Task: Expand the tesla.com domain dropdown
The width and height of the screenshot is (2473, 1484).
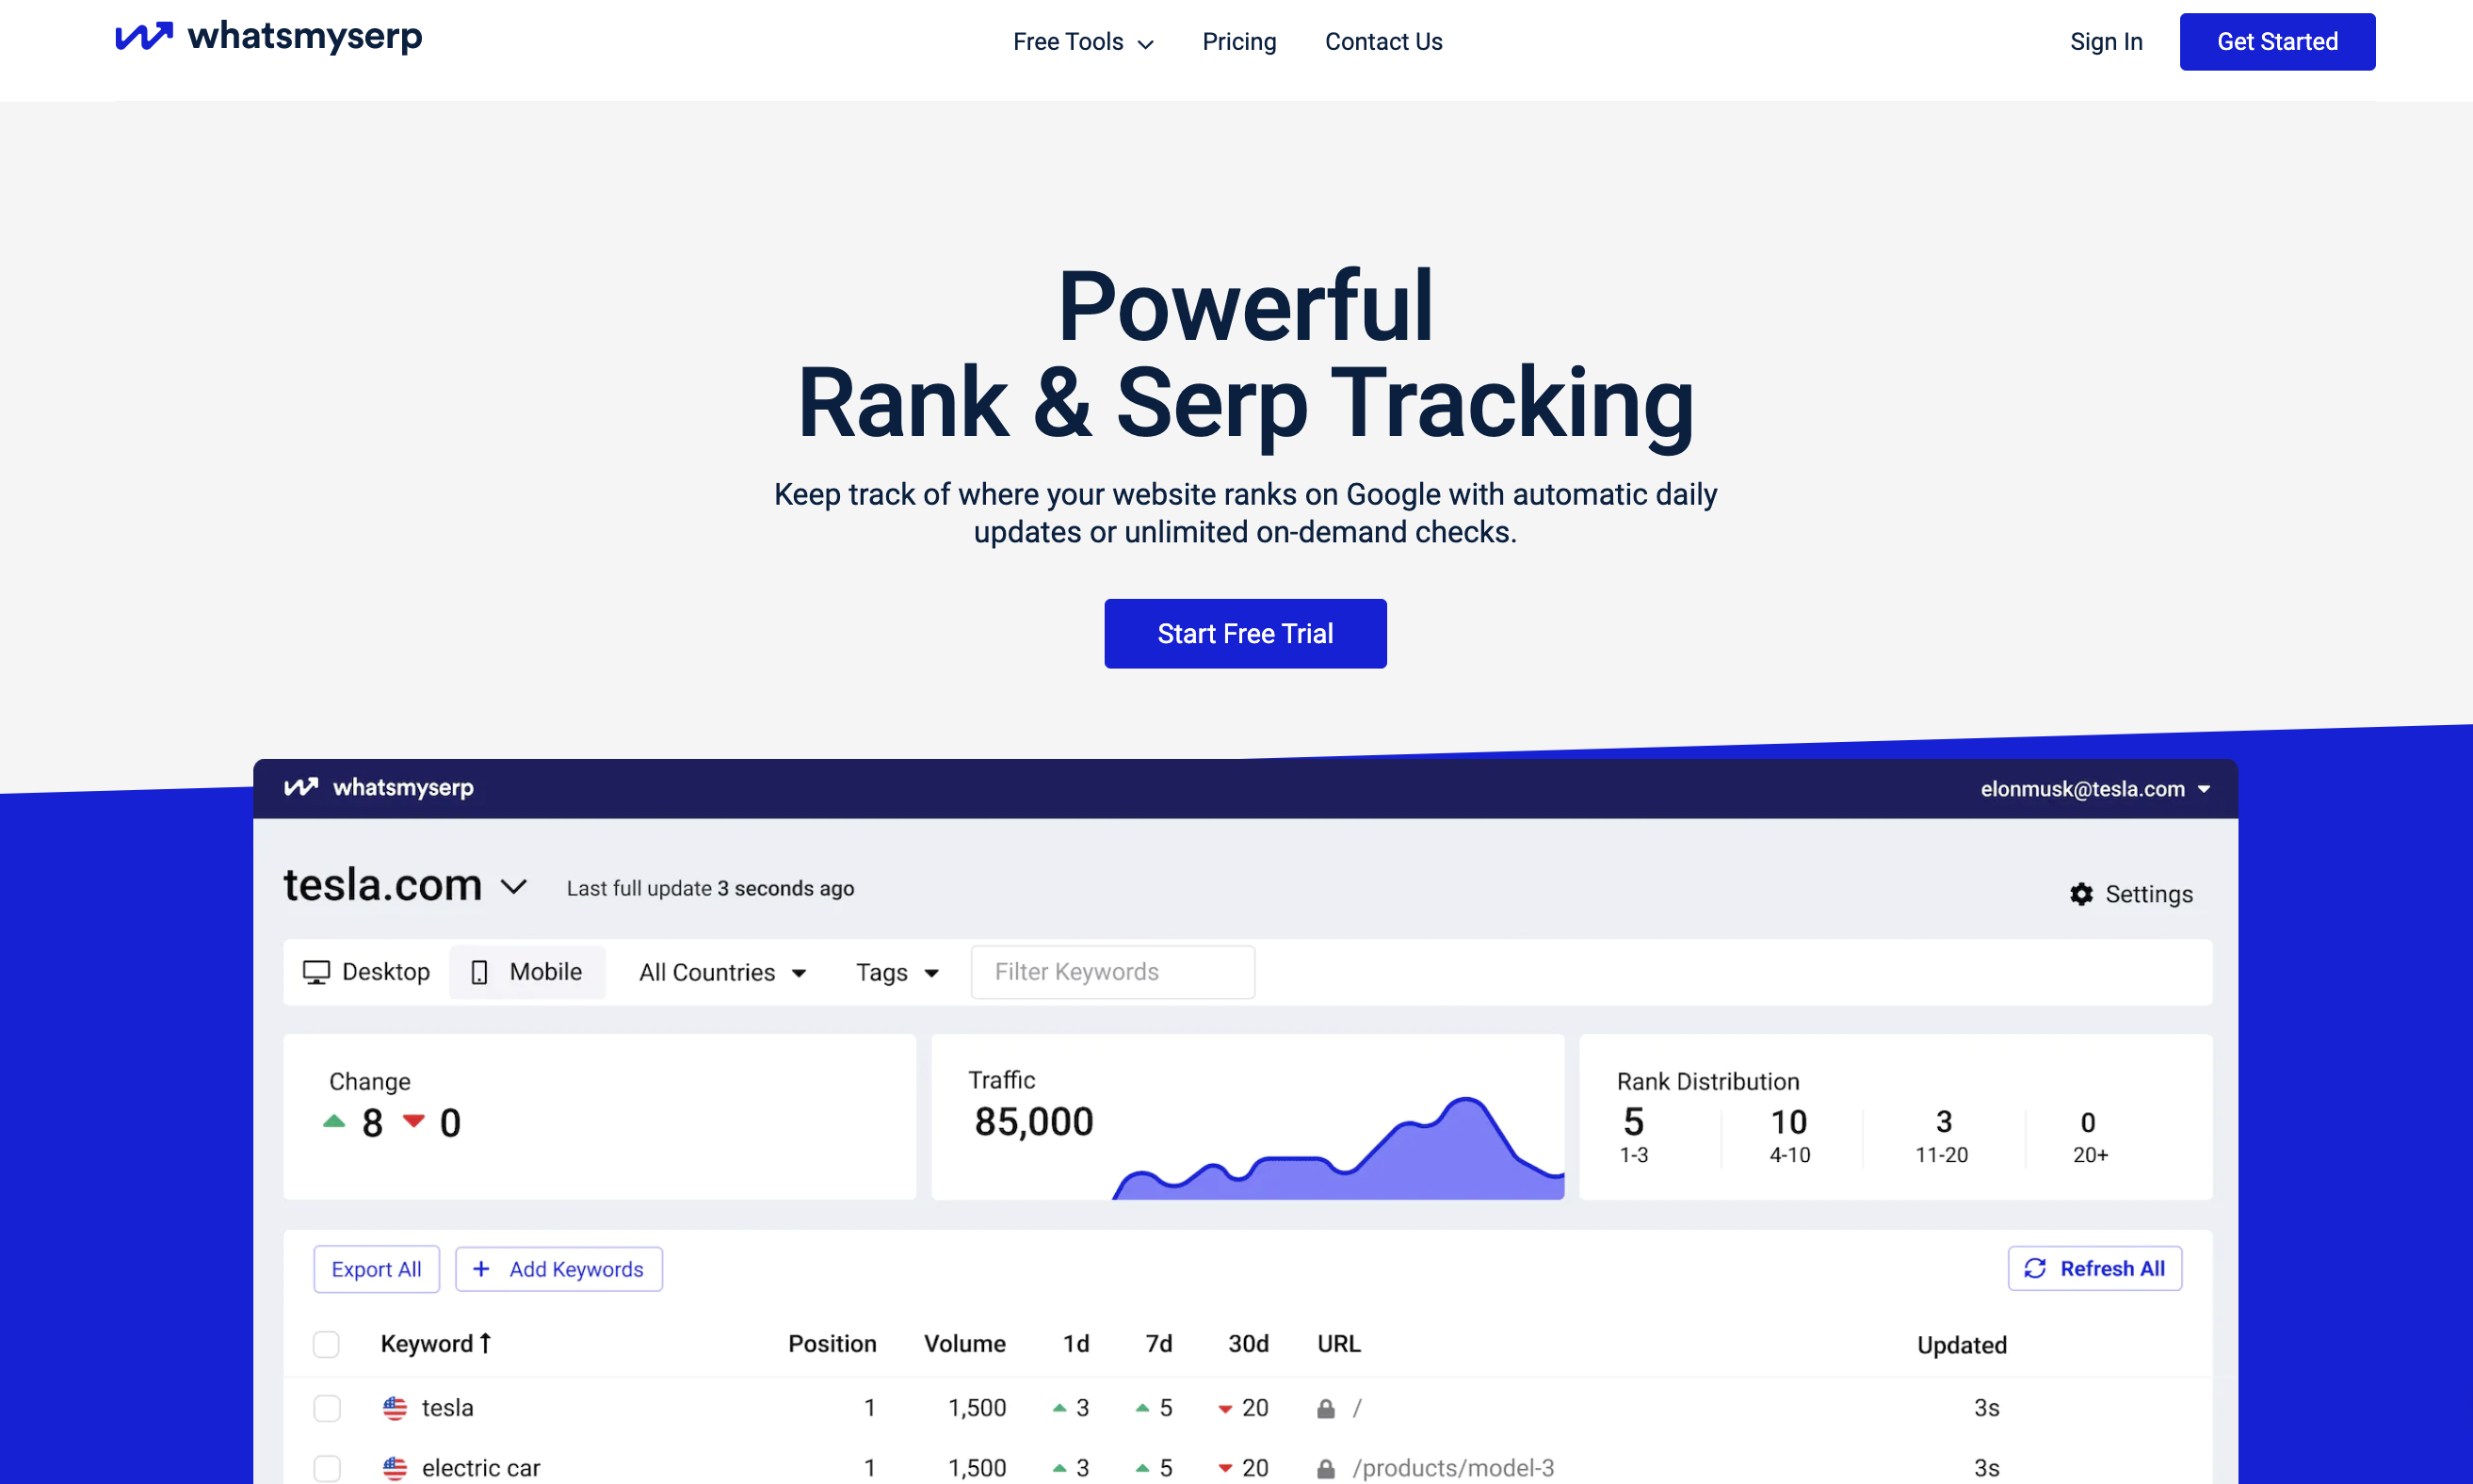Action: [x=514, y=889]
